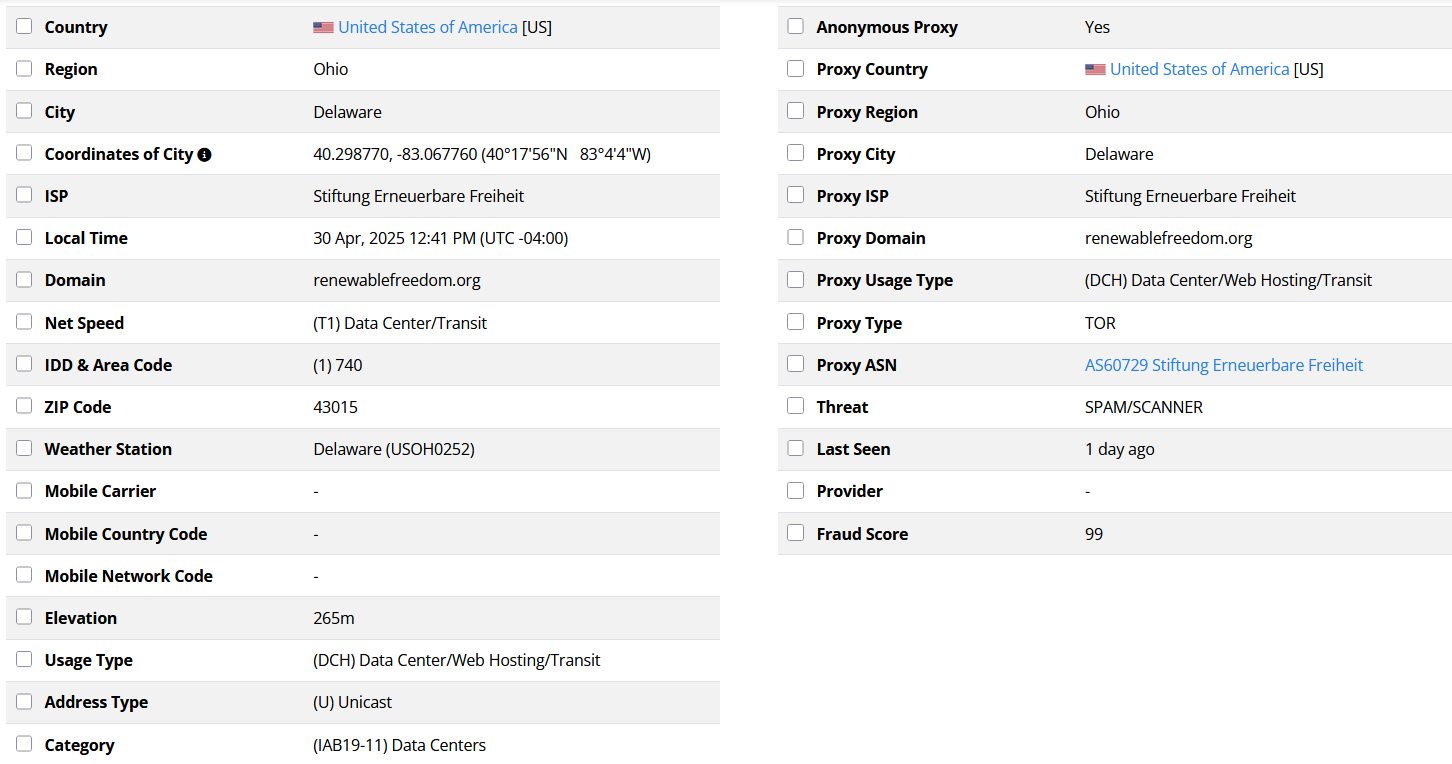The image size is (1452, 764).
Task: Click the Last Seen value 1 day ago
Action: pos(1120,449)
